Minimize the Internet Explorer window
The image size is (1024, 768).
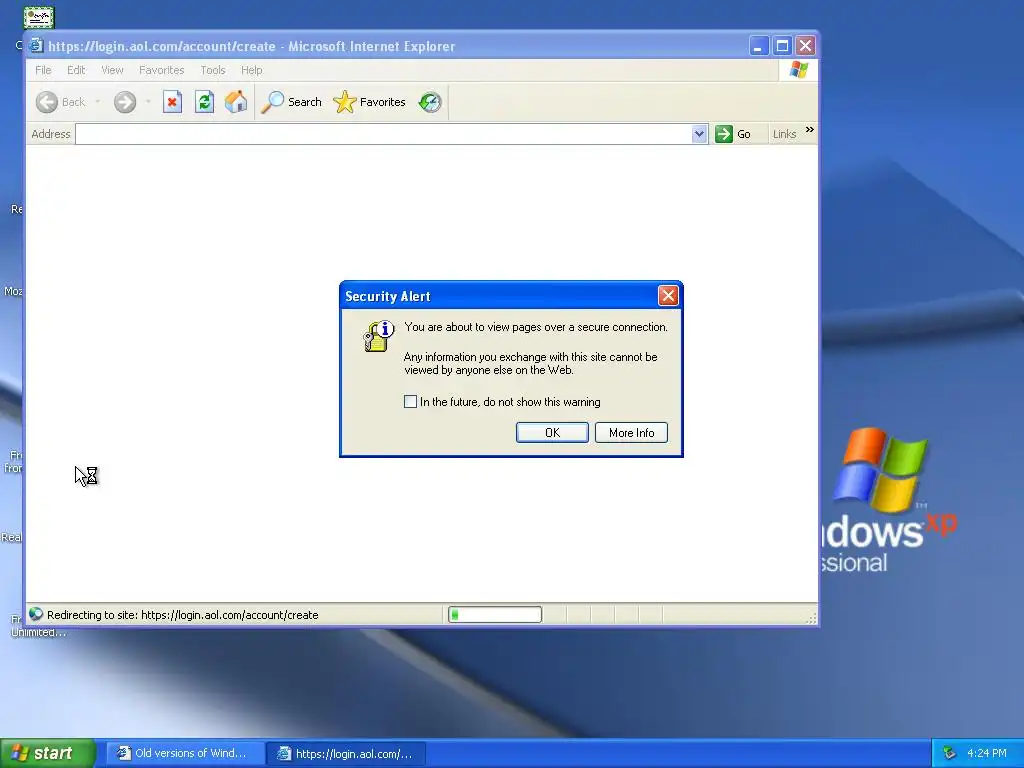pyautogui.click(x=758, y=46)
